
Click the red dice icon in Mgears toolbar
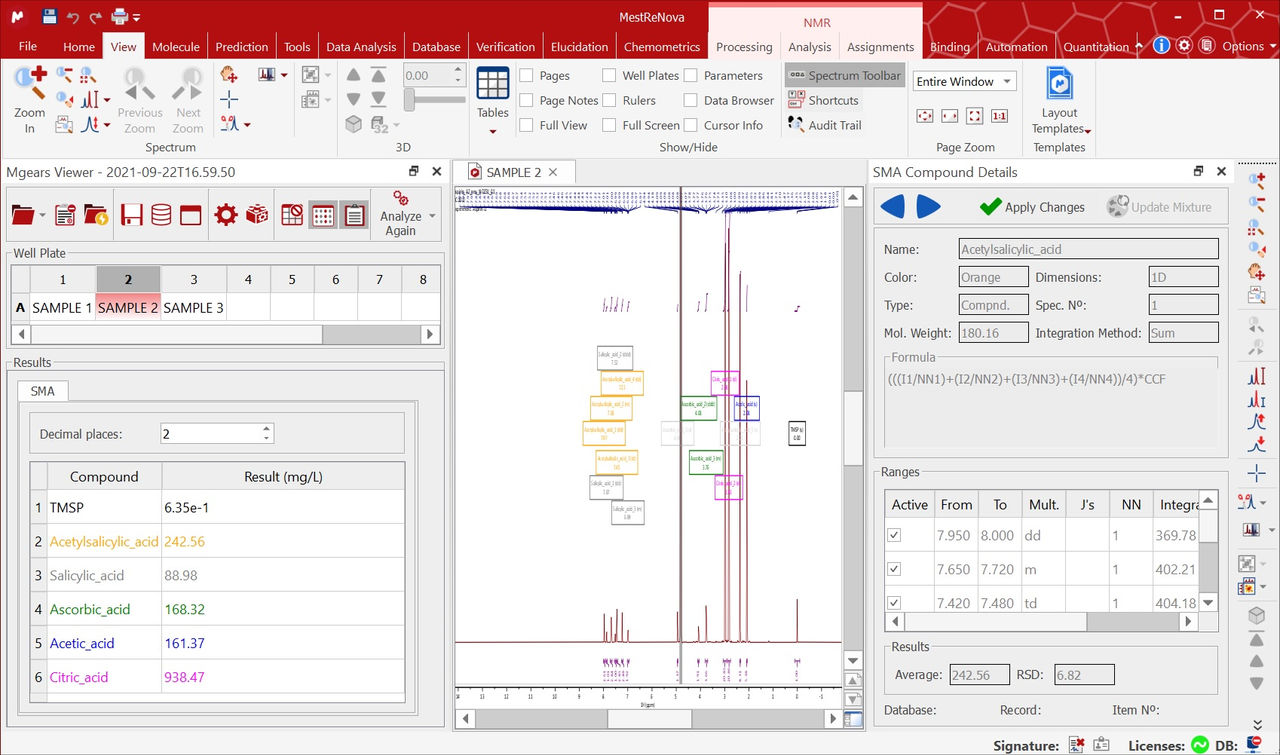[x=257, y=215]
